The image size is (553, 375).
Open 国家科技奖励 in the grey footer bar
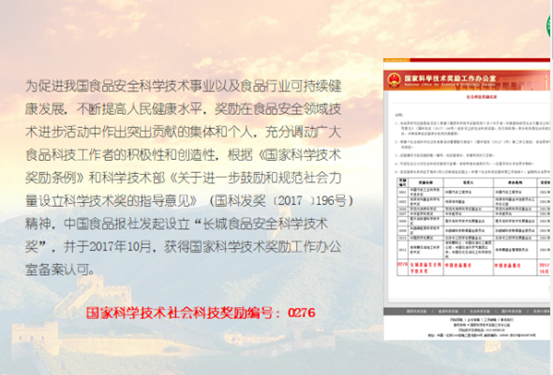417,311
